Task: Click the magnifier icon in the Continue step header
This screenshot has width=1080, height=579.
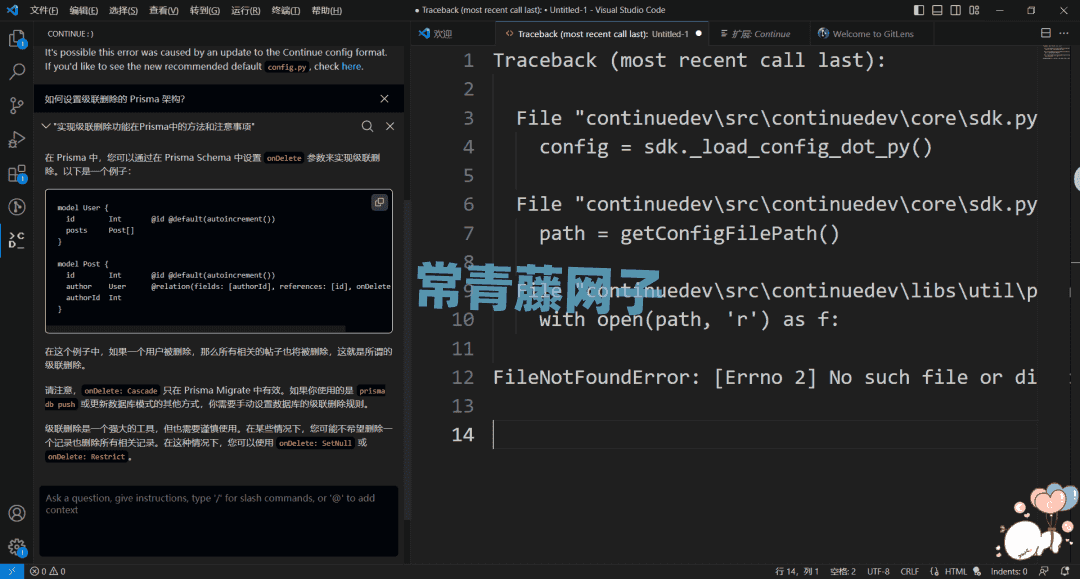Action: tap(368, 126)
